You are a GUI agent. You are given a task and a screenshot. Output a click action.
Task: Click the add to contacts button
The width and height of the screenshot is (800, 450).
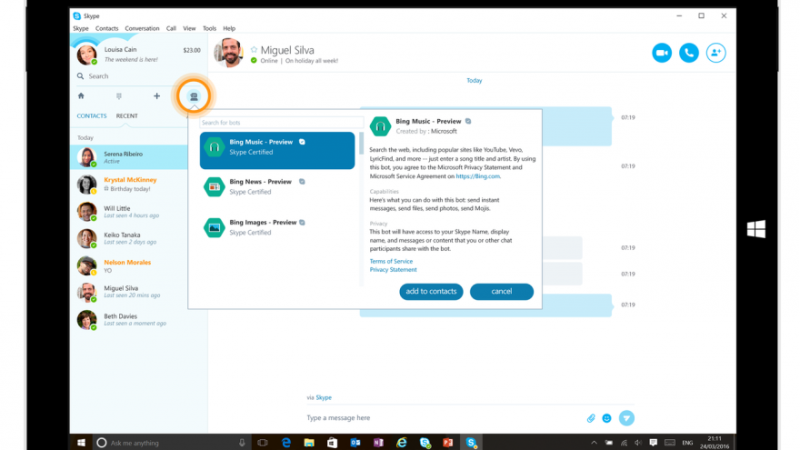click(430, 291)
